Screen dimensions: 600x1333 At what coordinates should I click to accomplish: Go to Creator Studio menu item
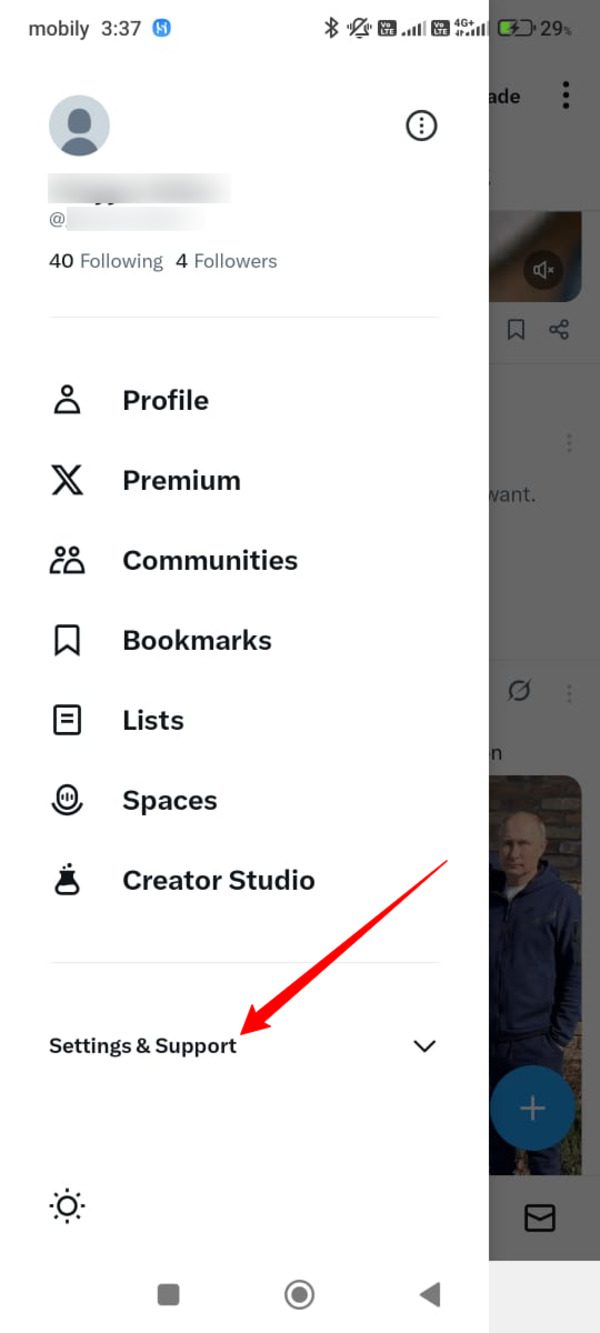218,880
